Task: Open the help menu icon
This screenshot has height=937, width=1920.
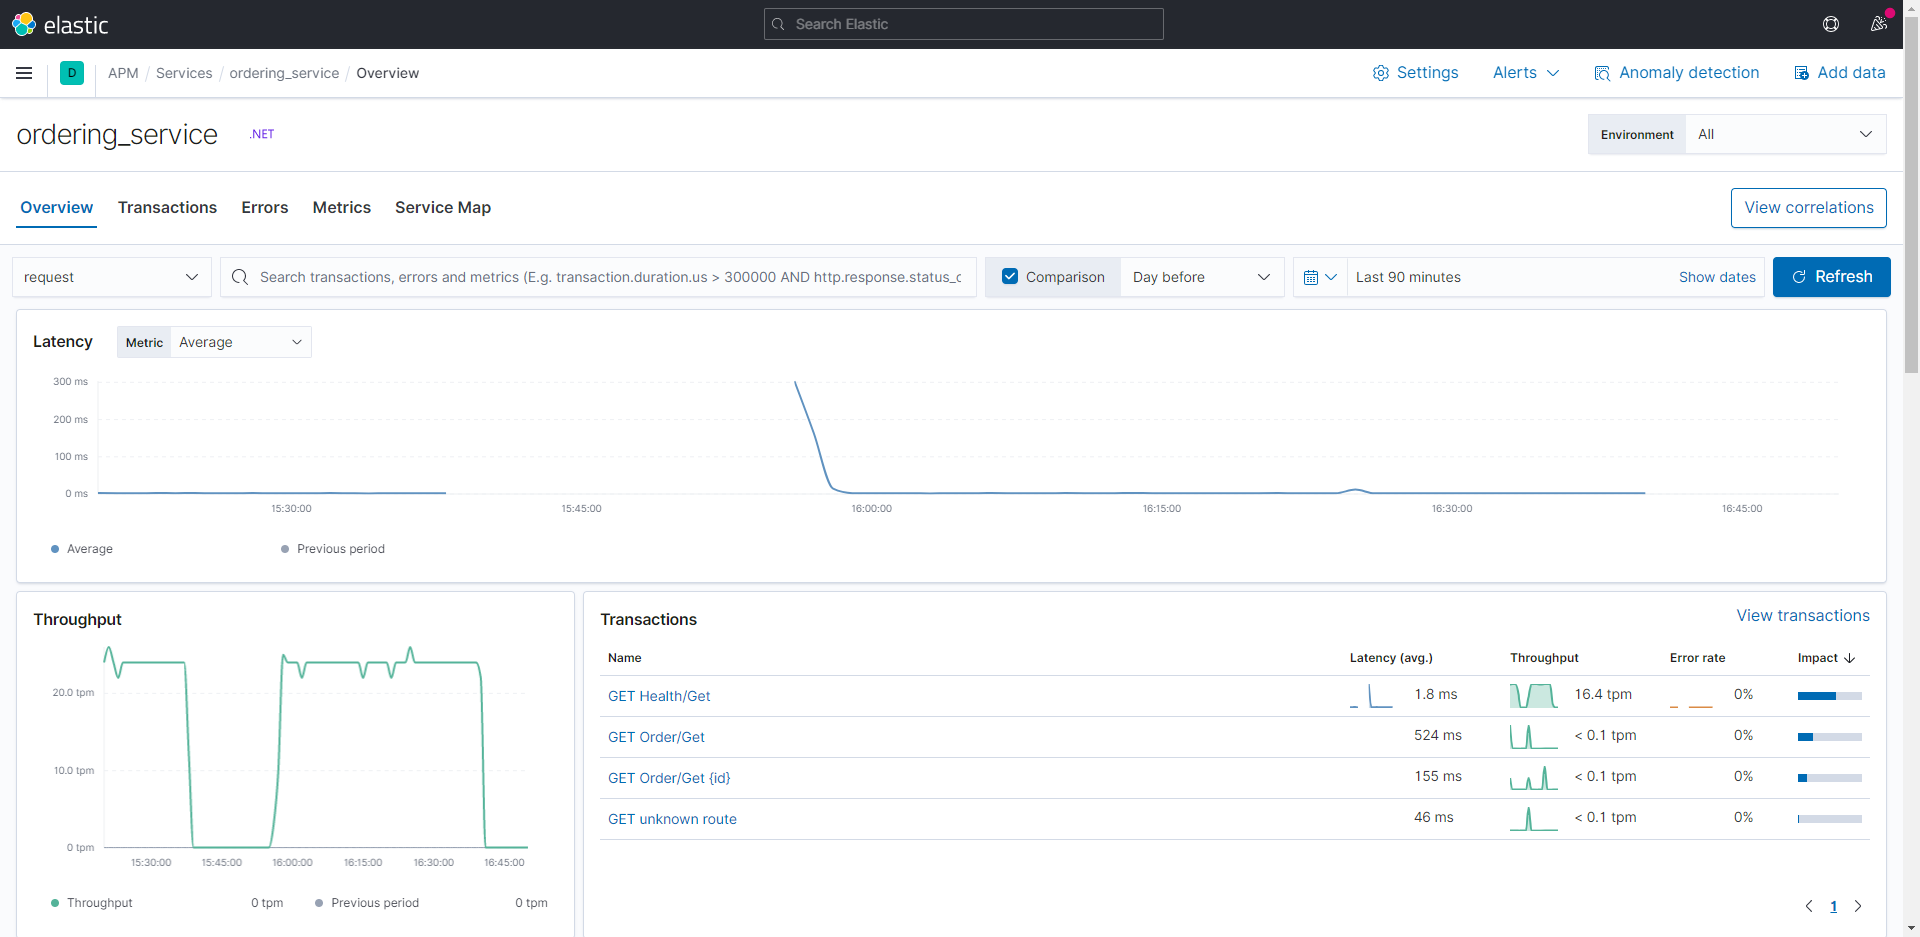Action: pyautogui.click(x=1831, y=24)
